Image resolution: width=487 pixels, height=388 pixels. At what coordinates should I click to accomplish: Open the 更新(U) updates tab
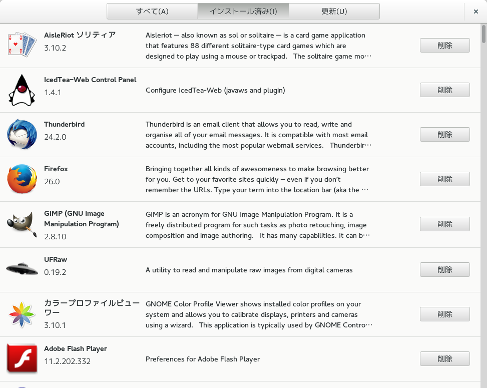tap(334, 11)
